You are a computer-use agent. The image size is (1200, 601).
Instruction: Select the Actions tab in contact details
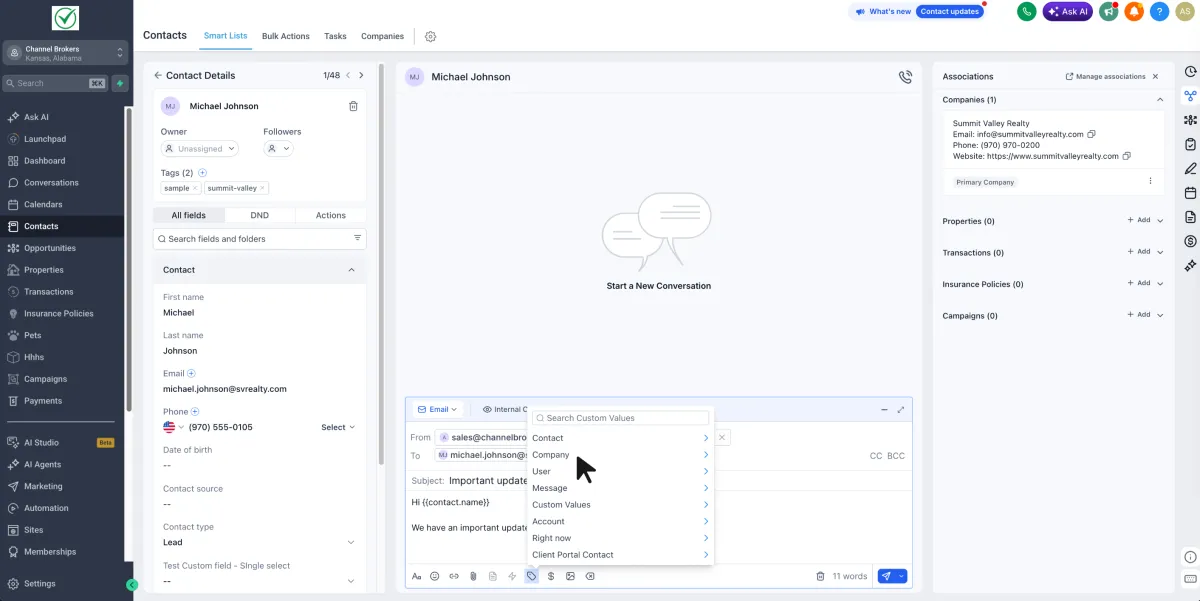pyautogui.click(x=331, y=215)
